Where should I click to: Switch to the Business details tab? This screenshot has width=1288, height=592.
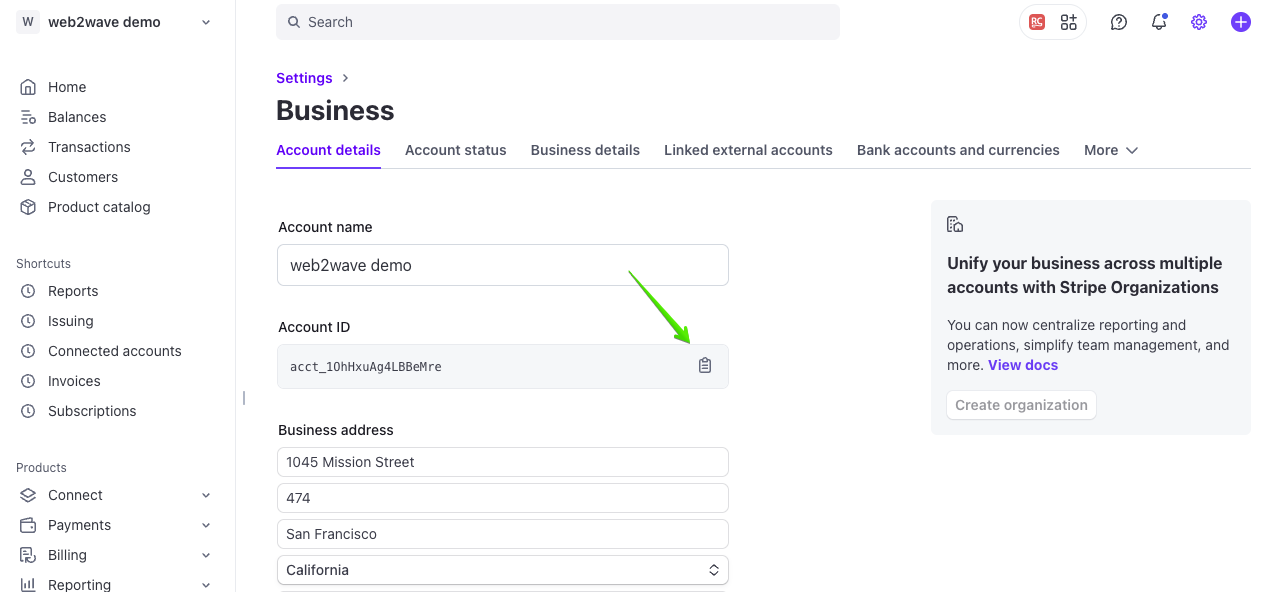pyautogui.click(x=585, y=150)
